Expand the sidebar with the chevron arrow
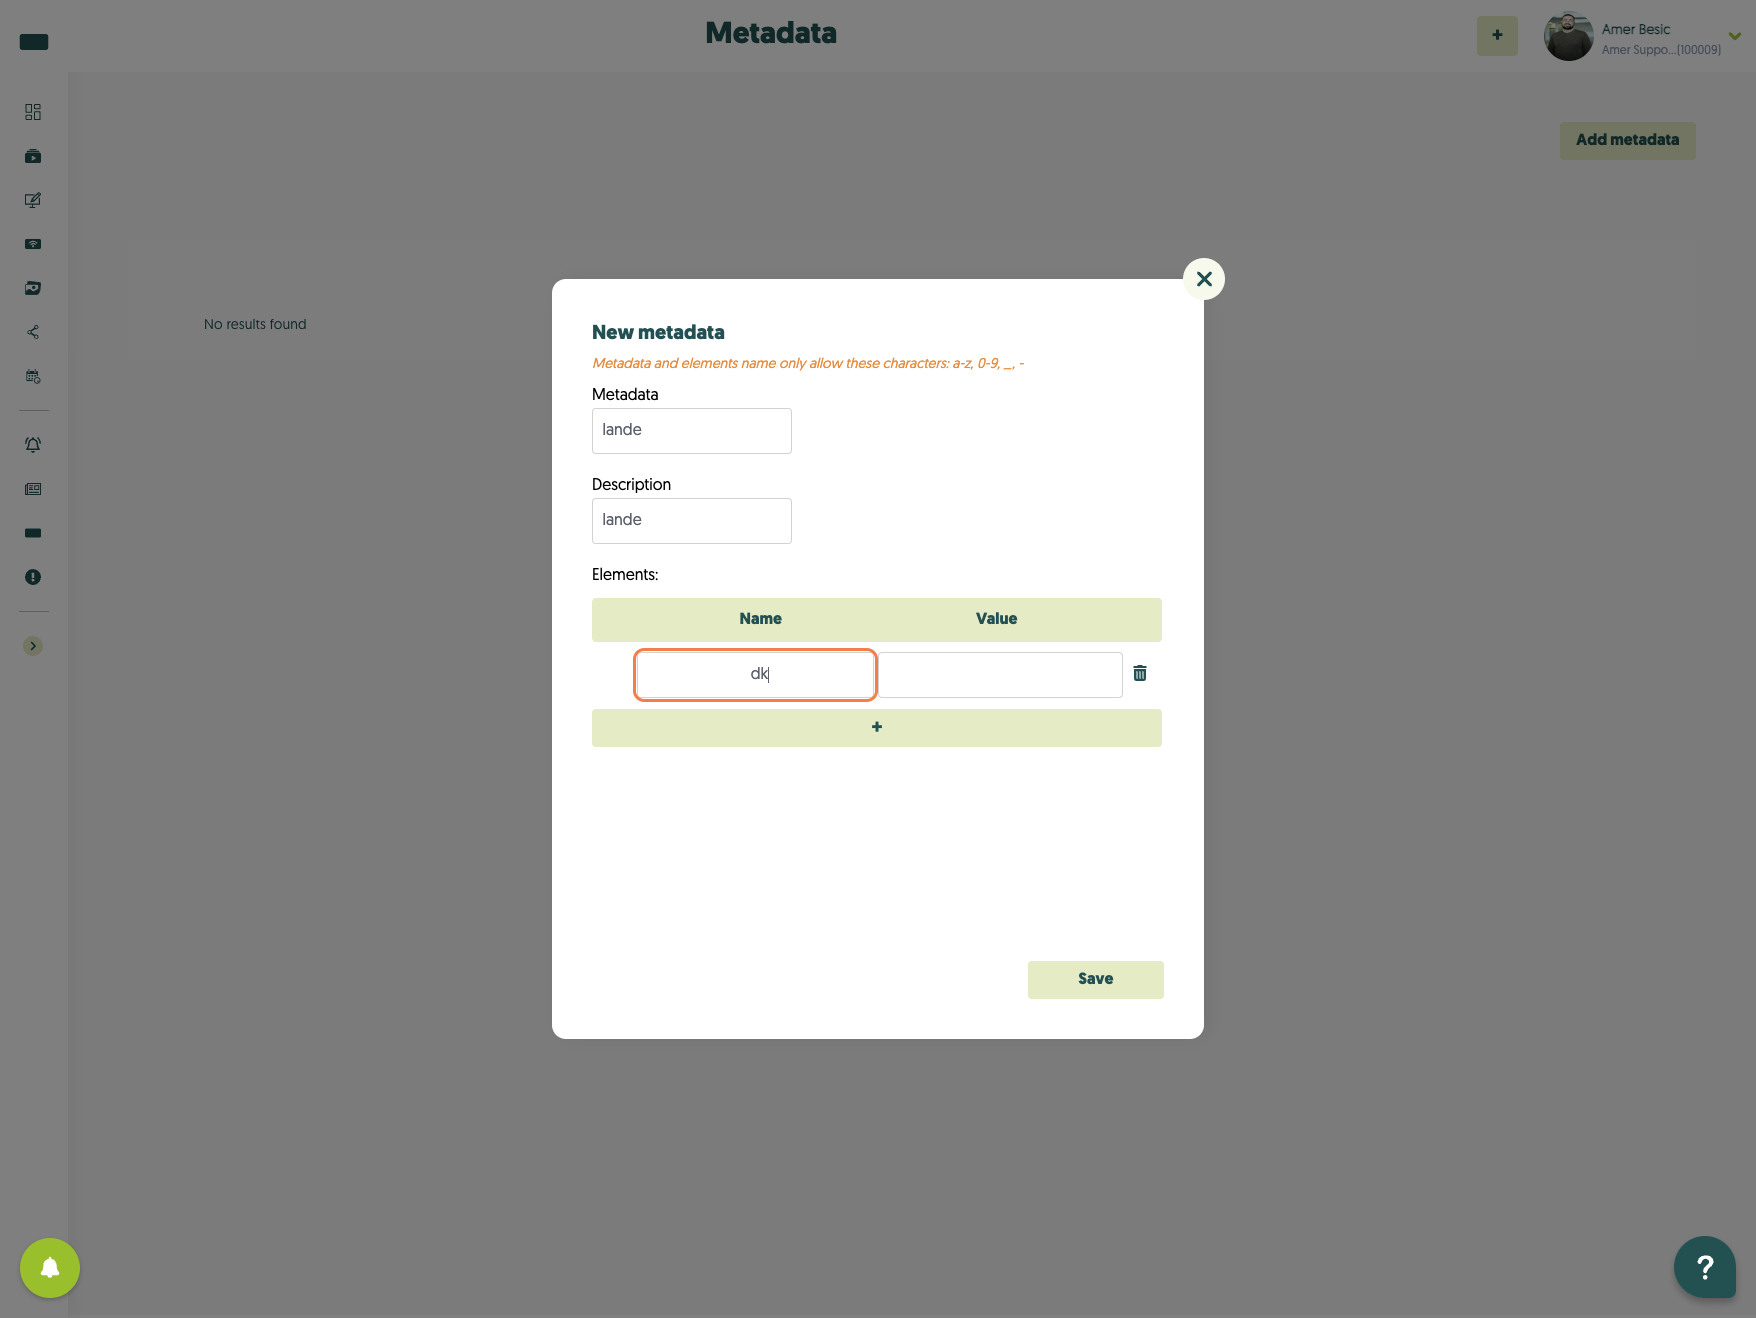 pos(33,646)
